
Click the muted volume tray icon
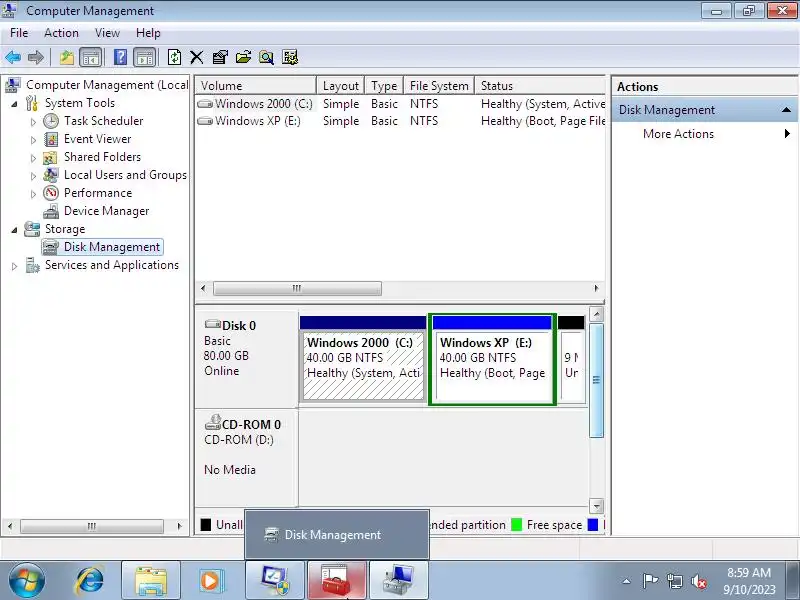698,581
